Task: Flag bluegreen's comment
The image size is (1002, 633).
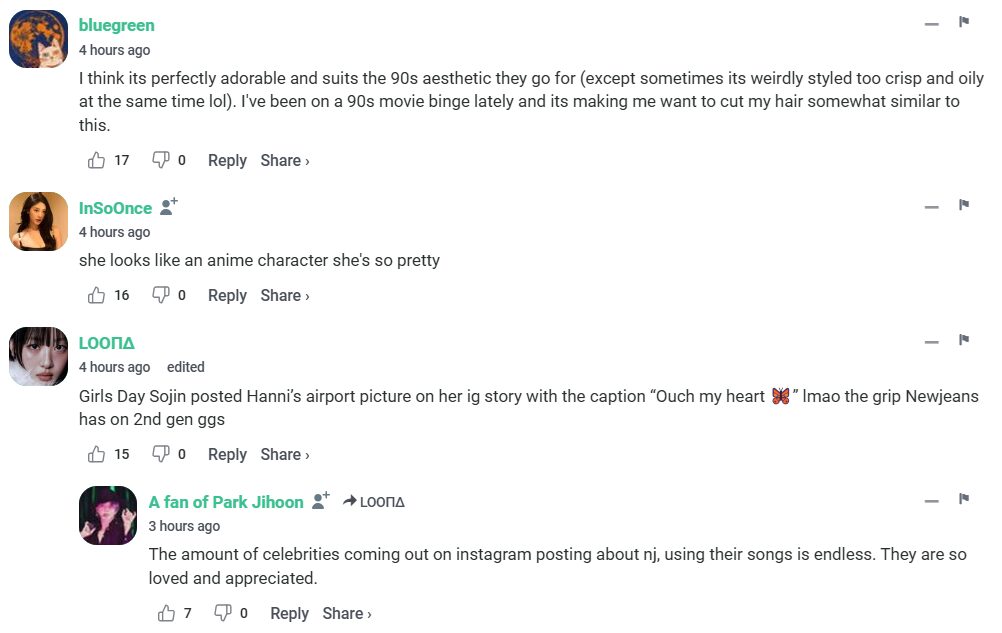Action: click(x=964, y=22)
